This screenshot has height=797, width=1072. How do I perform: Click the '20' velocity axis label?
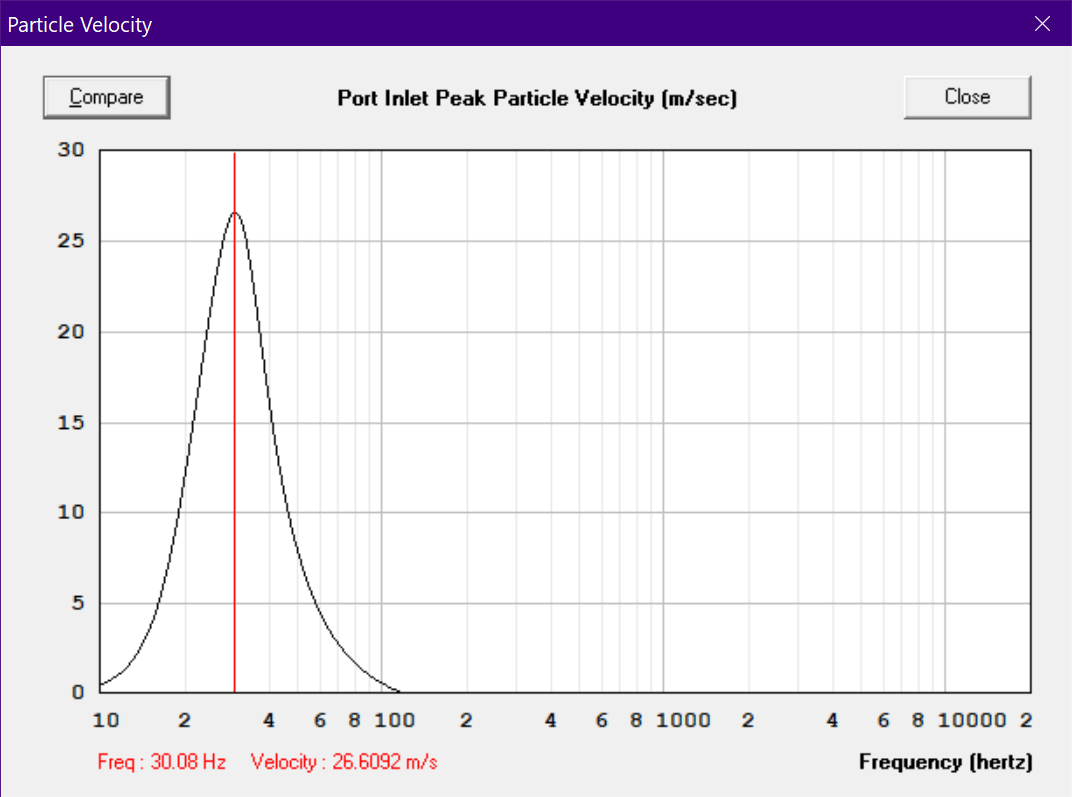point(71,332)
